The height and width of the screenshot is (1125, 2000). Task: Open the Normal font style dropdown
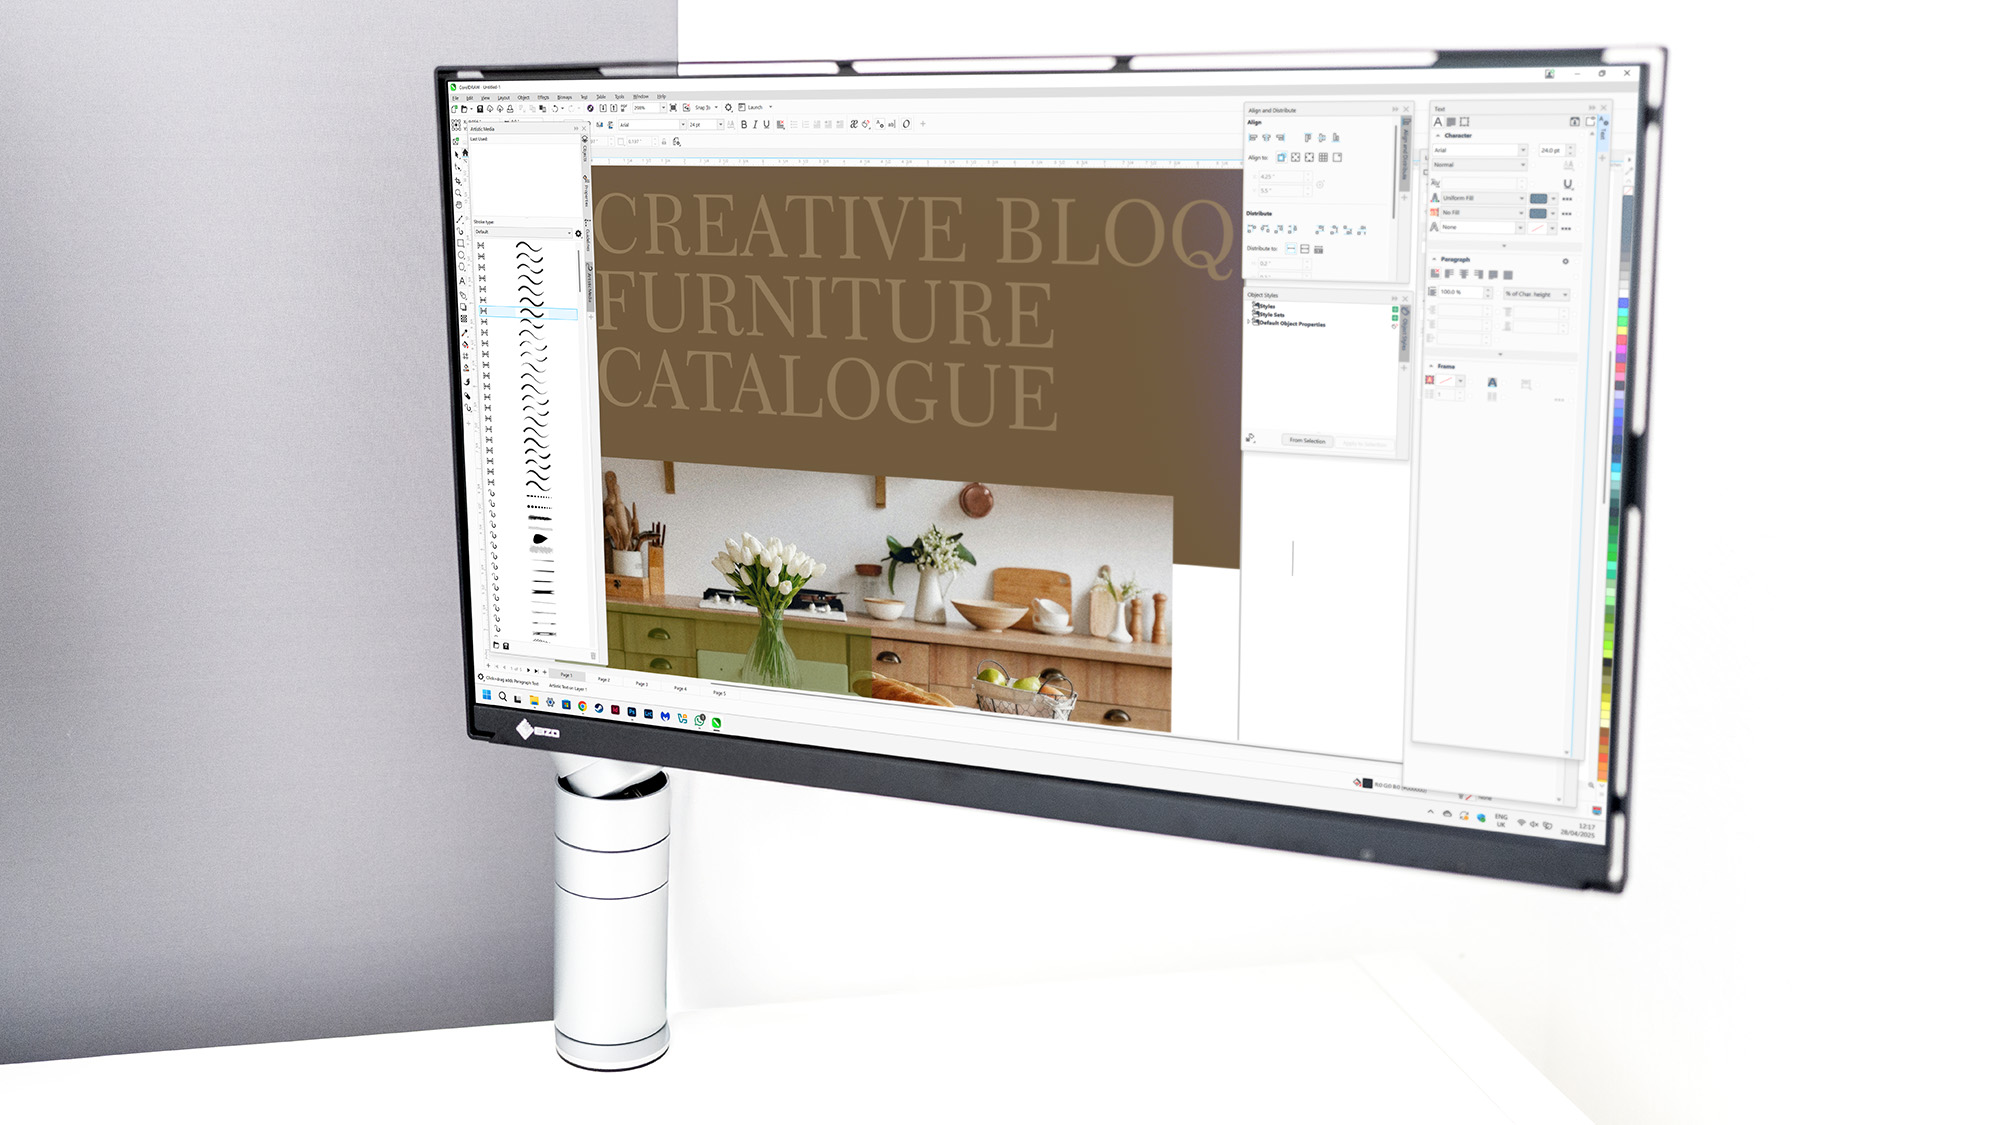pos(1479,165)
